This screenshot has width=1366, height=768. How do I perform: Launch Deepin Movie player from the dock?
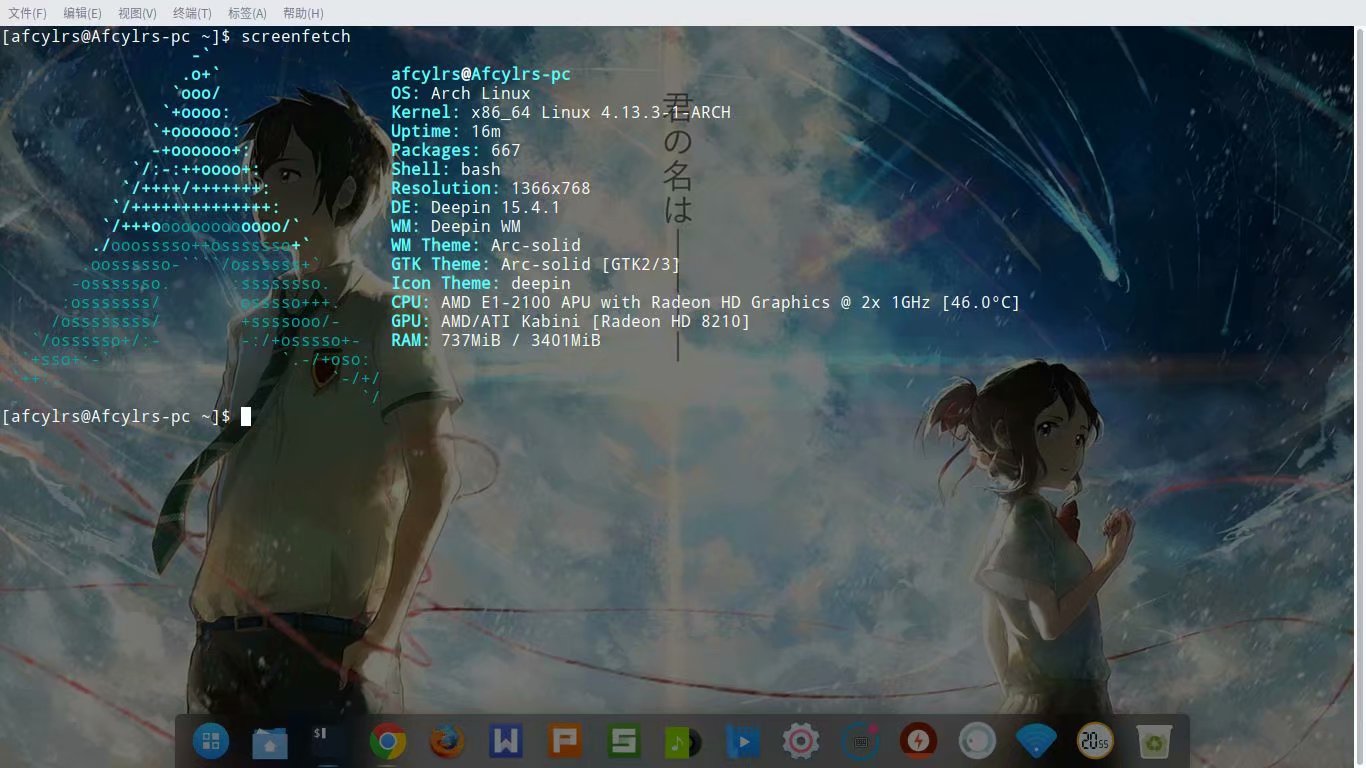(742, 741)
